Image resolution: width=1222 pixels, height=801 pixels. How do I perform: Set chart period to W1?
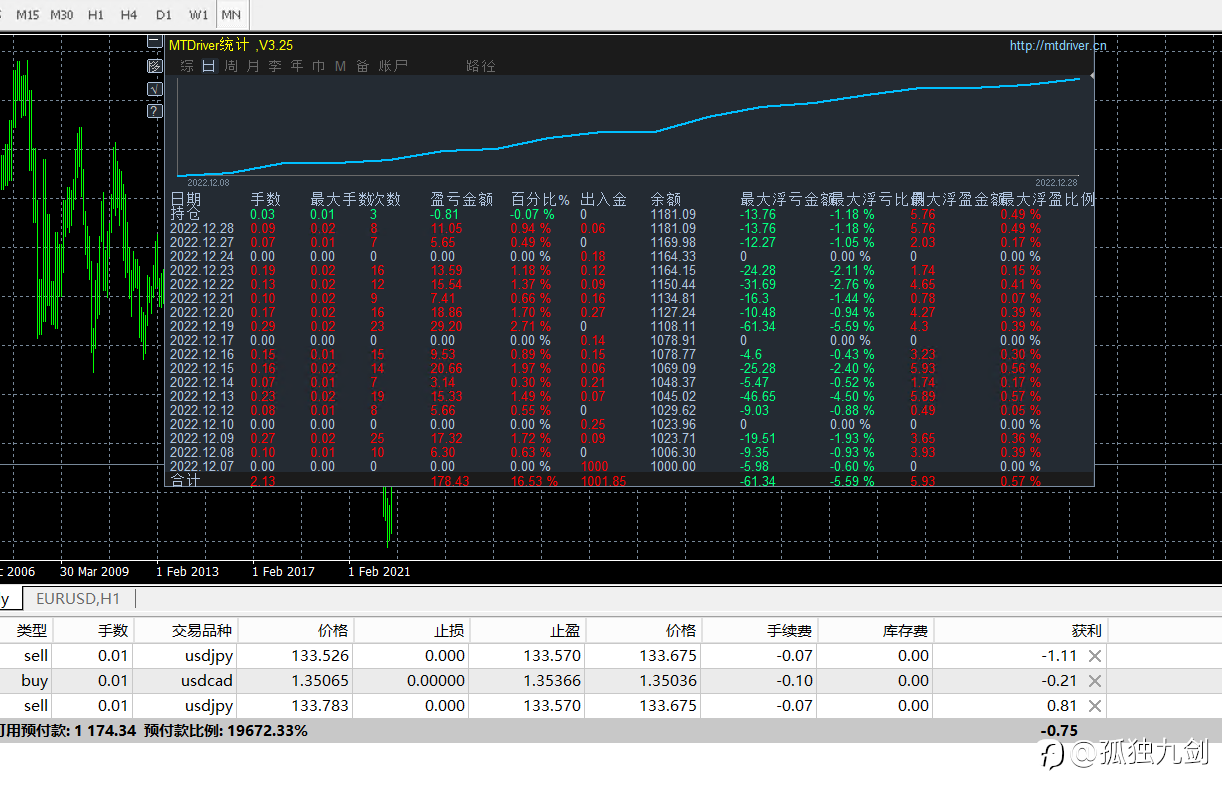click(x=199, y=15)
